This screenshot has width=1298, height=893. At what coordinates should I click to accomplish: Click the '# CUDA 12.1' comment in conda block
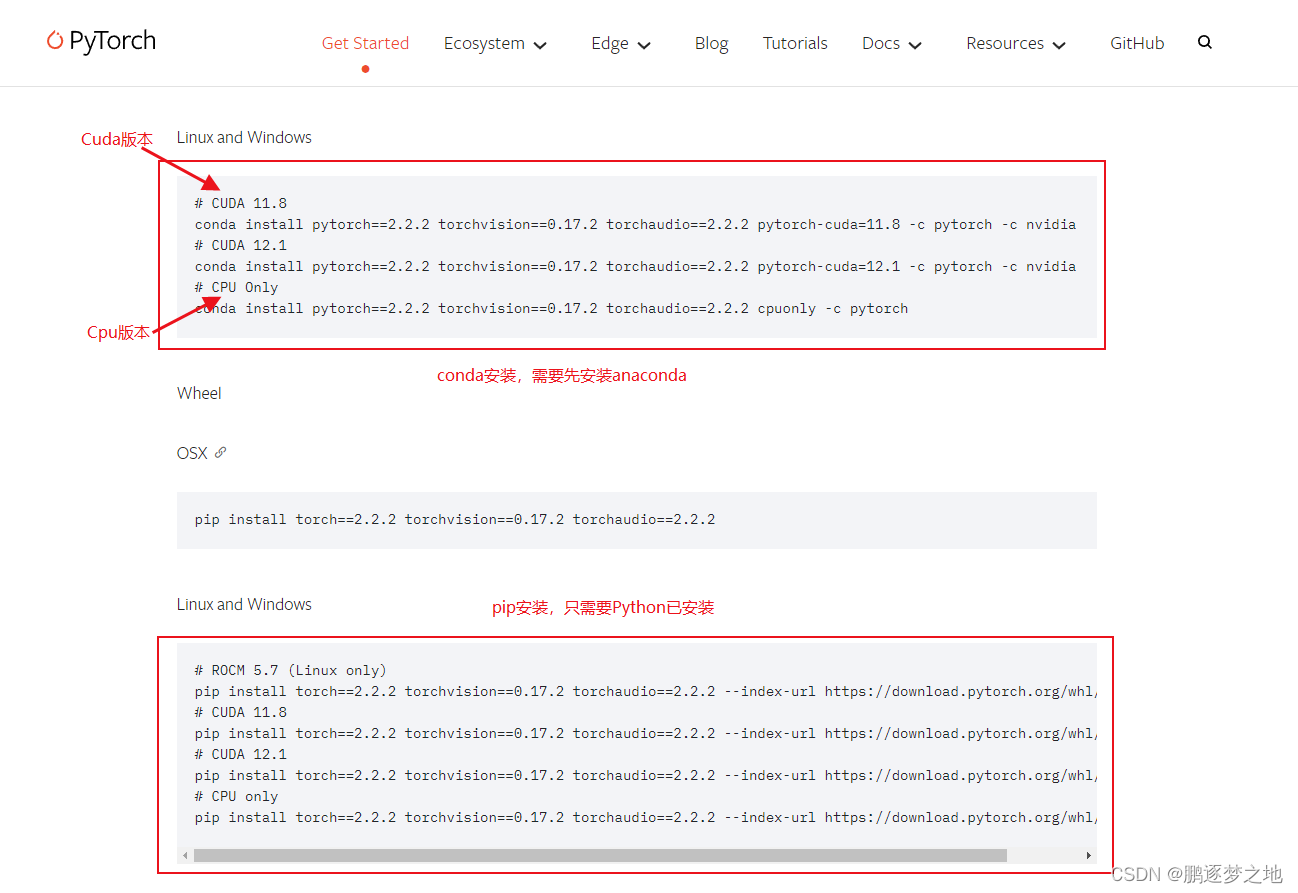point(241,245)
